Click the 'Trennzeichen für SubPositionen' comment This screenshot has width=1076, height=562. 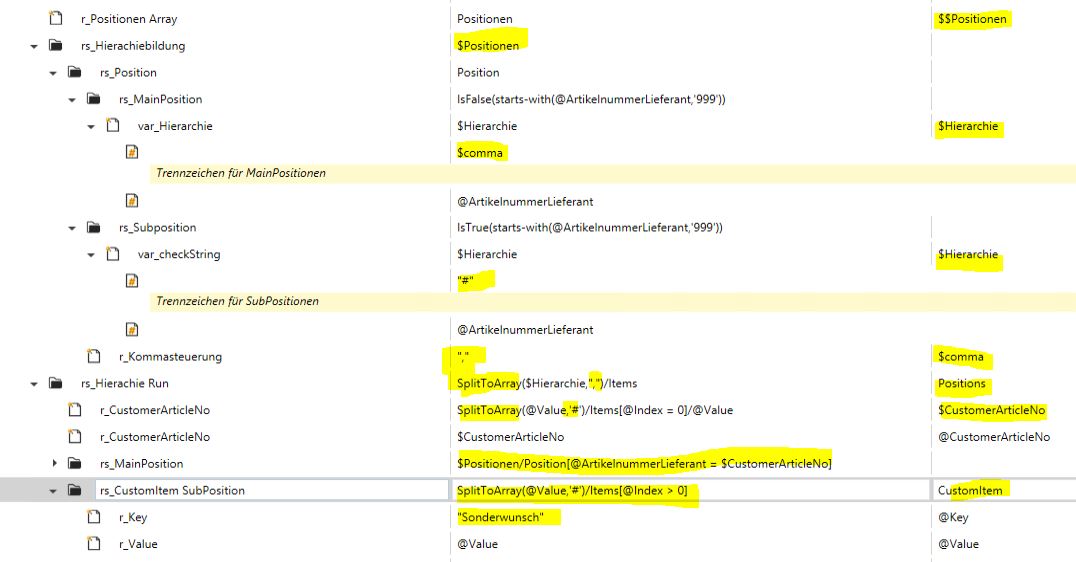pos(237,301)
